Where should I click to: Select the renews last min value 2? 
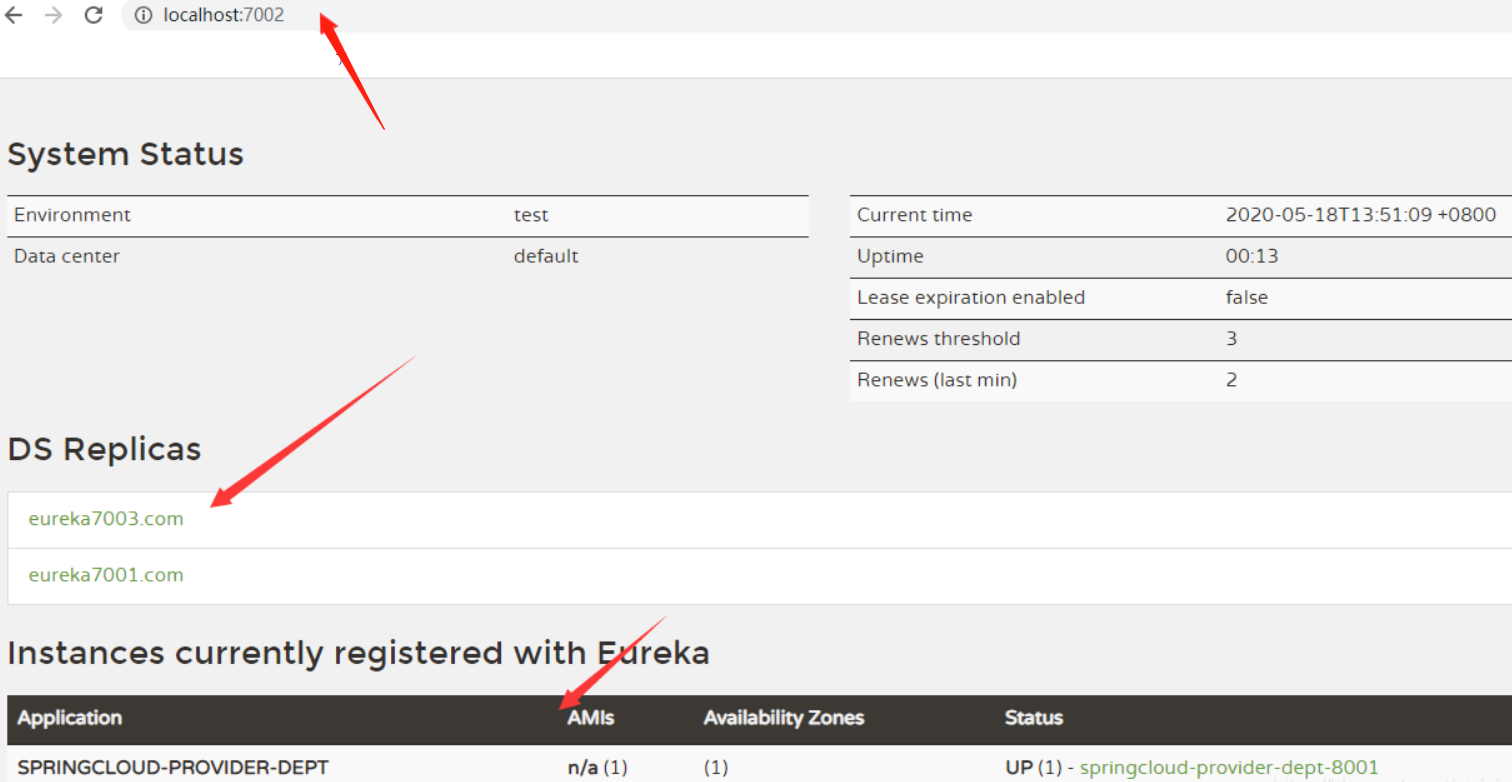(x=1232, y=380)
